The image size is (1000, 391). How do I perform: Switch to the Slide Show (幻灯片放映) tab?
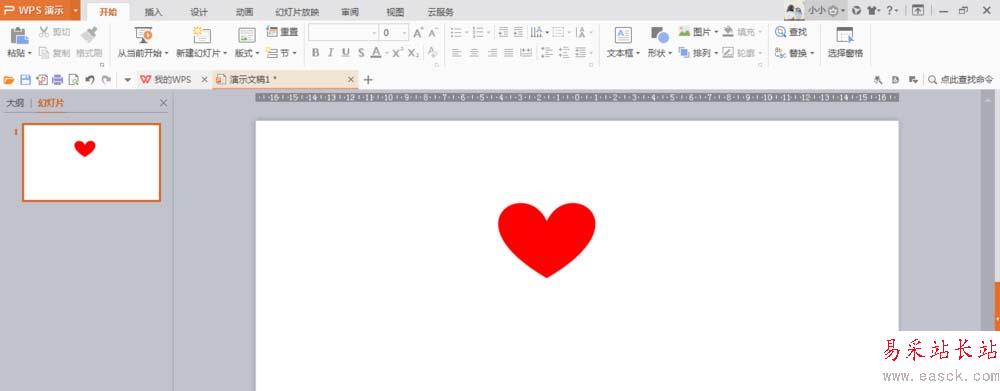pyautogui.click(x=297, y=12)
